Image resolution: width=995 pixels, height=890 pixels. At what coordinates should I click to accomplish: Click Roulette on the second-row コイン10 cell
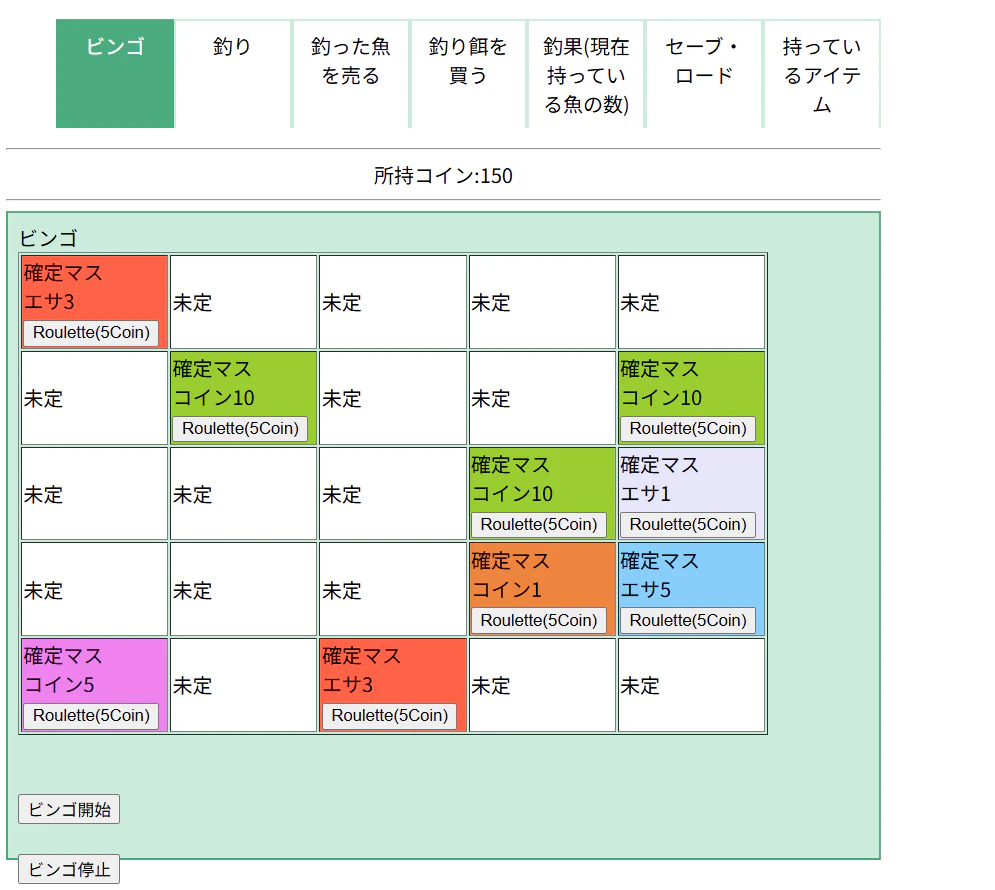pos(242,428)
